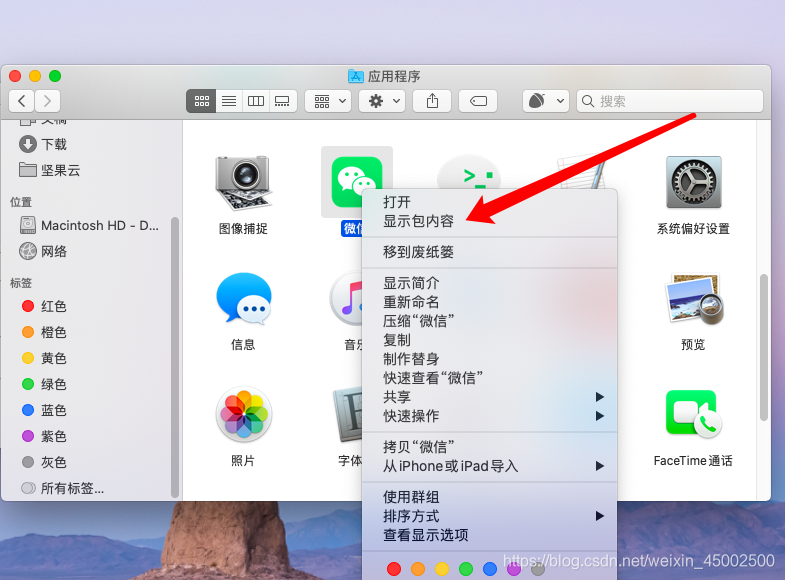Screen dimensions: 785x580
Task: Choose 查看显示选项 in context menu
Action: (490, 535)
